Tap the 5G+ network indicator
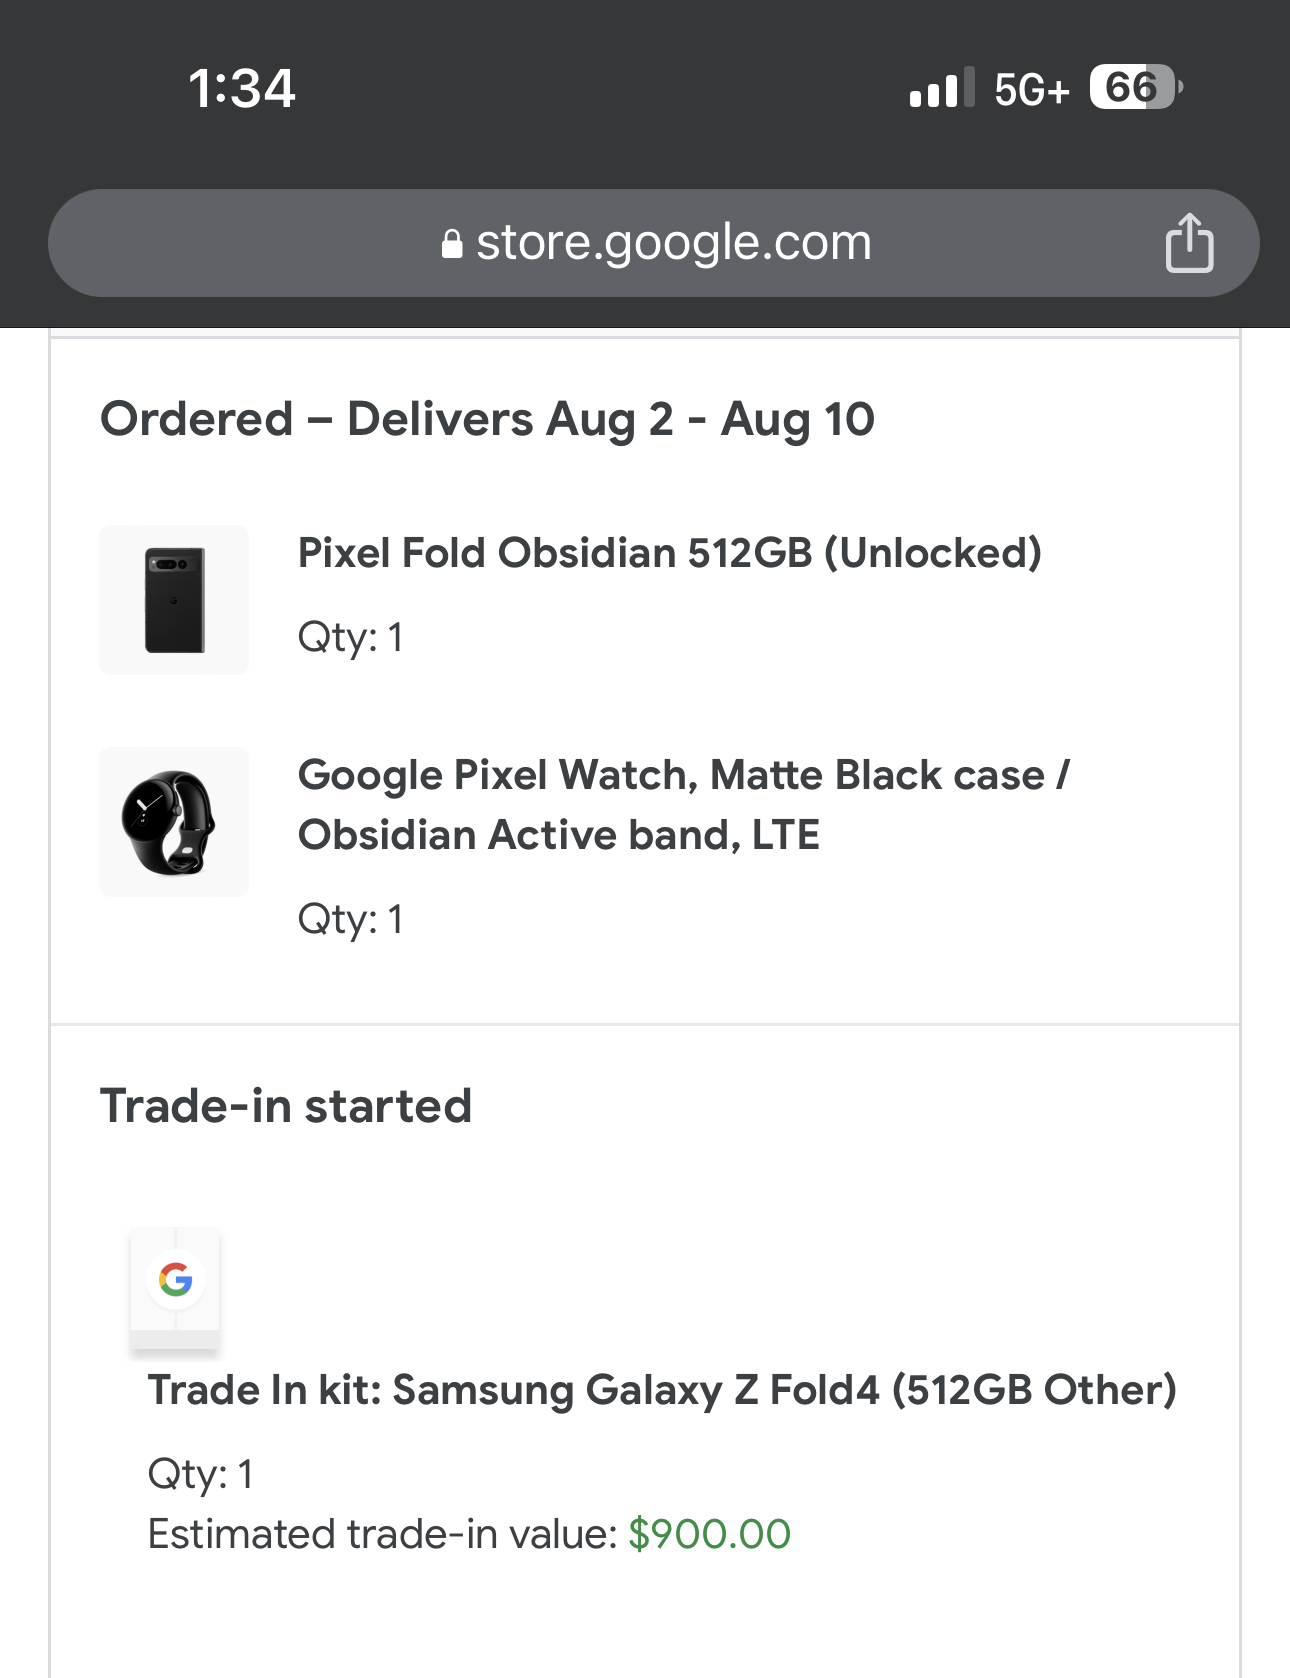This screenshot has width=1290, height=1678. pos(1032,89)
